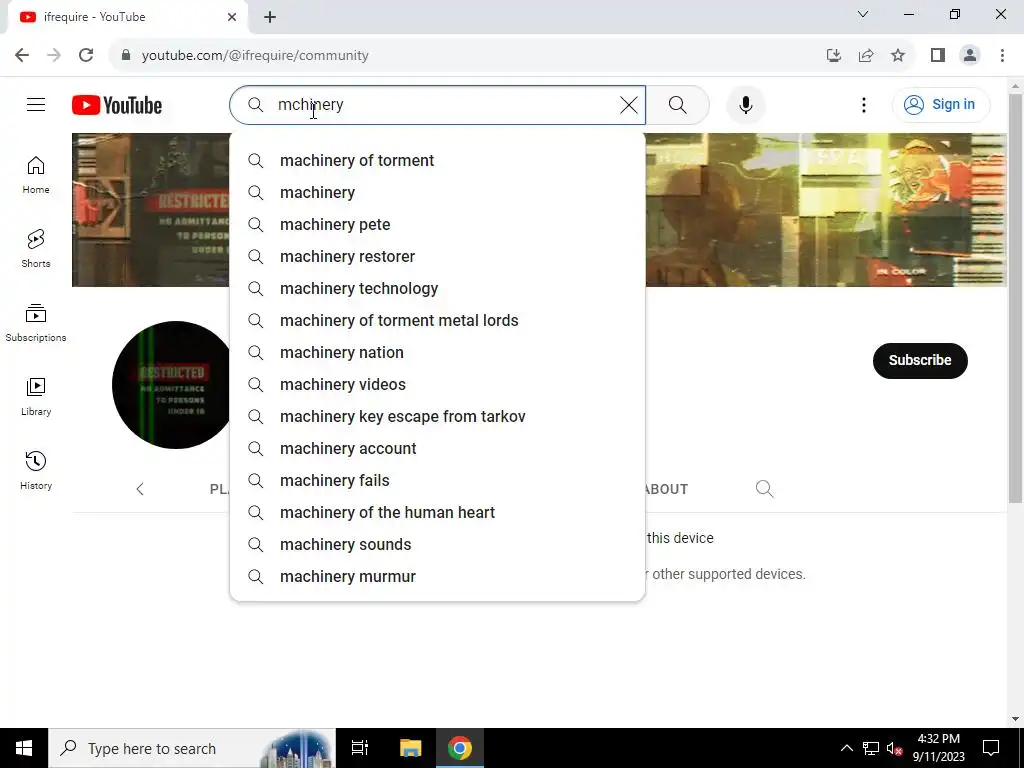Click the channel tabs left scroll chevron
Screen dimensions: 1024x768
140,489
